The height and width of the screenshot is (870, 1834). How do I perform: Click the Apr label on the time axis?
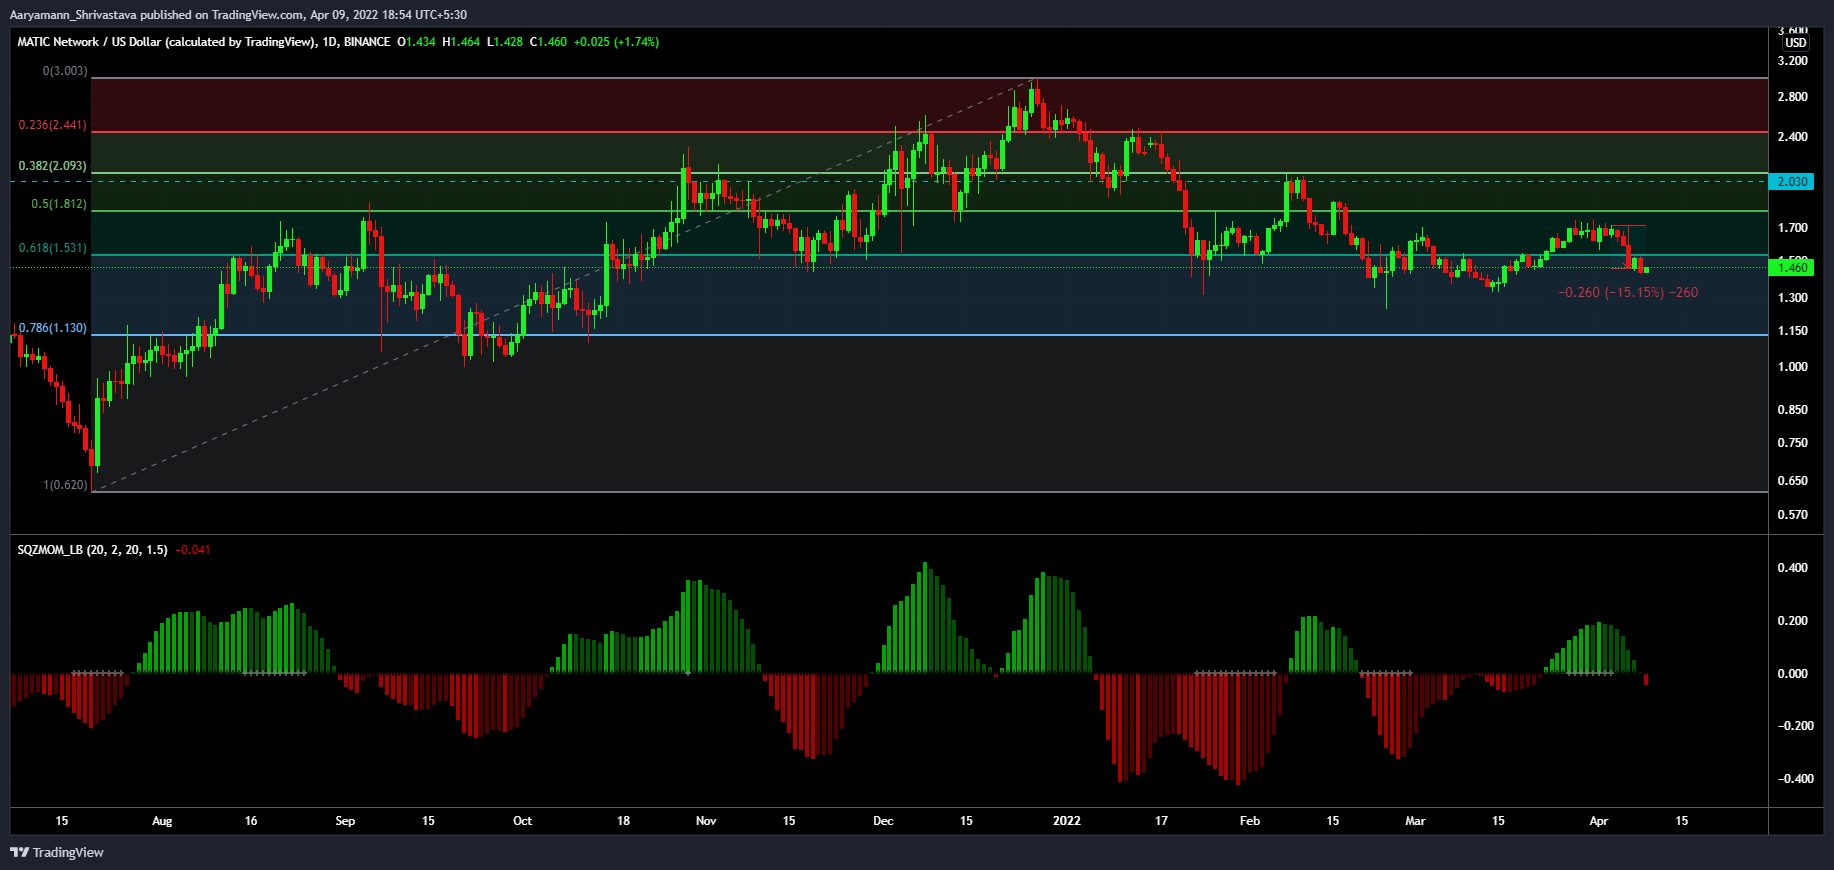point(1598,821)
